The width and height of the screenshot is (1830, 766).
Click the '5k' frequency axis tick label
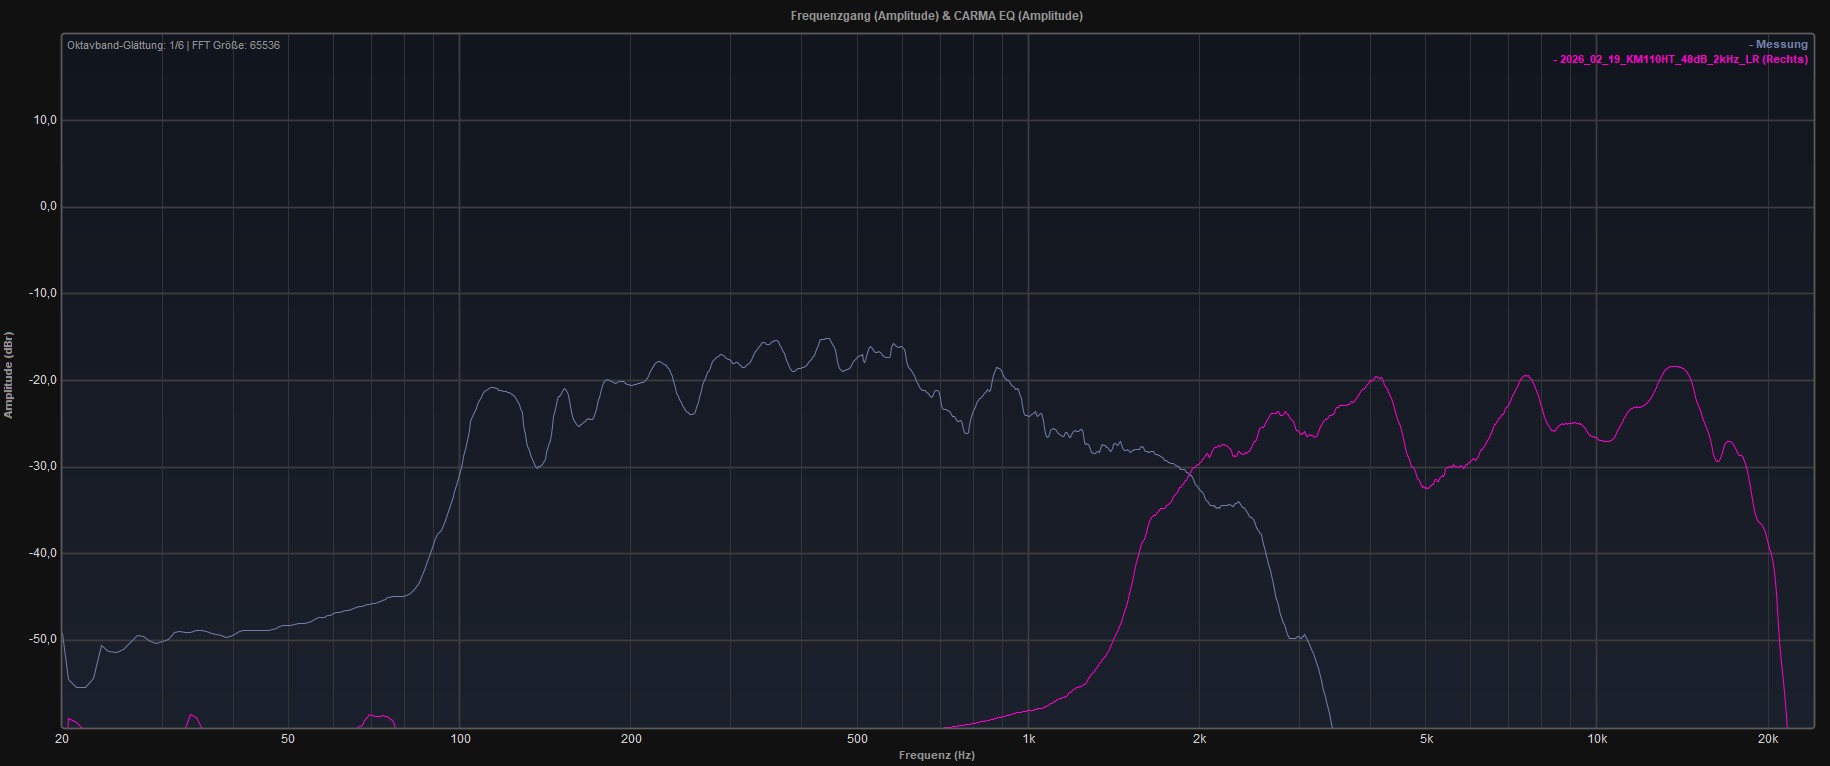click(x=1426, y=740)
